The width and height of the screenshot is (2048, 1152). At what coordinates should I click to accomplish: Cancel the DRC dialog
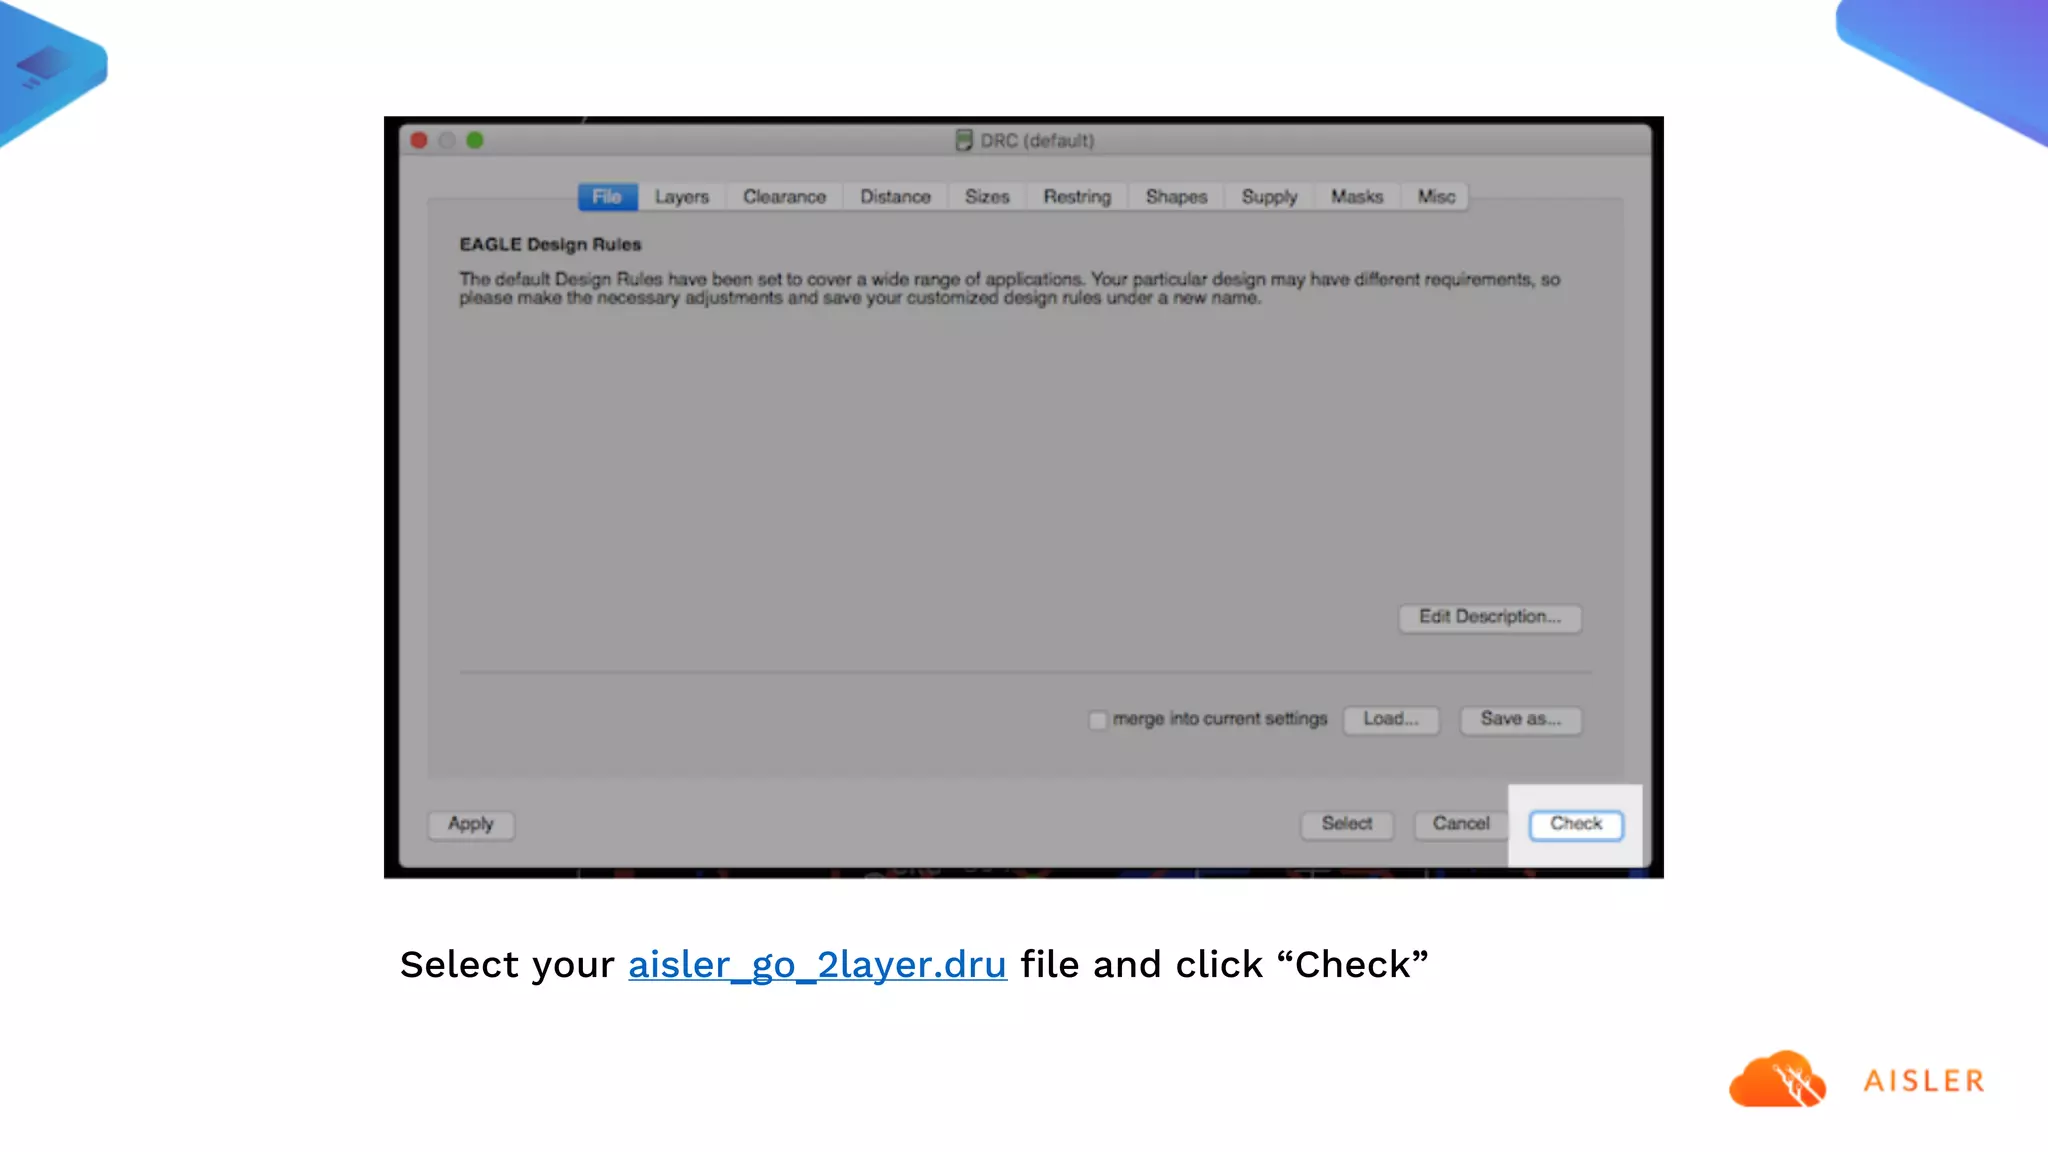point(1461,824)
